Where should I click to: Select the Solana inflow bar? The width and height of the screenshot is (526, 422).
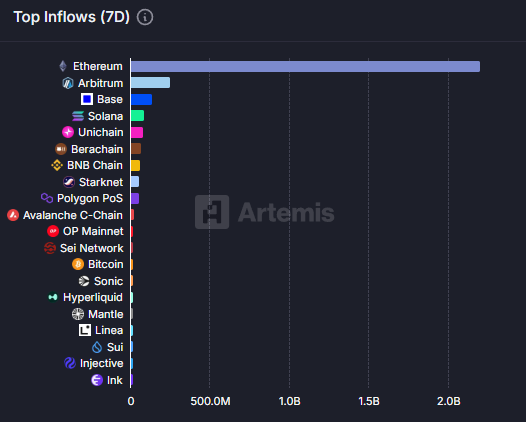click(x=137, y=115)
